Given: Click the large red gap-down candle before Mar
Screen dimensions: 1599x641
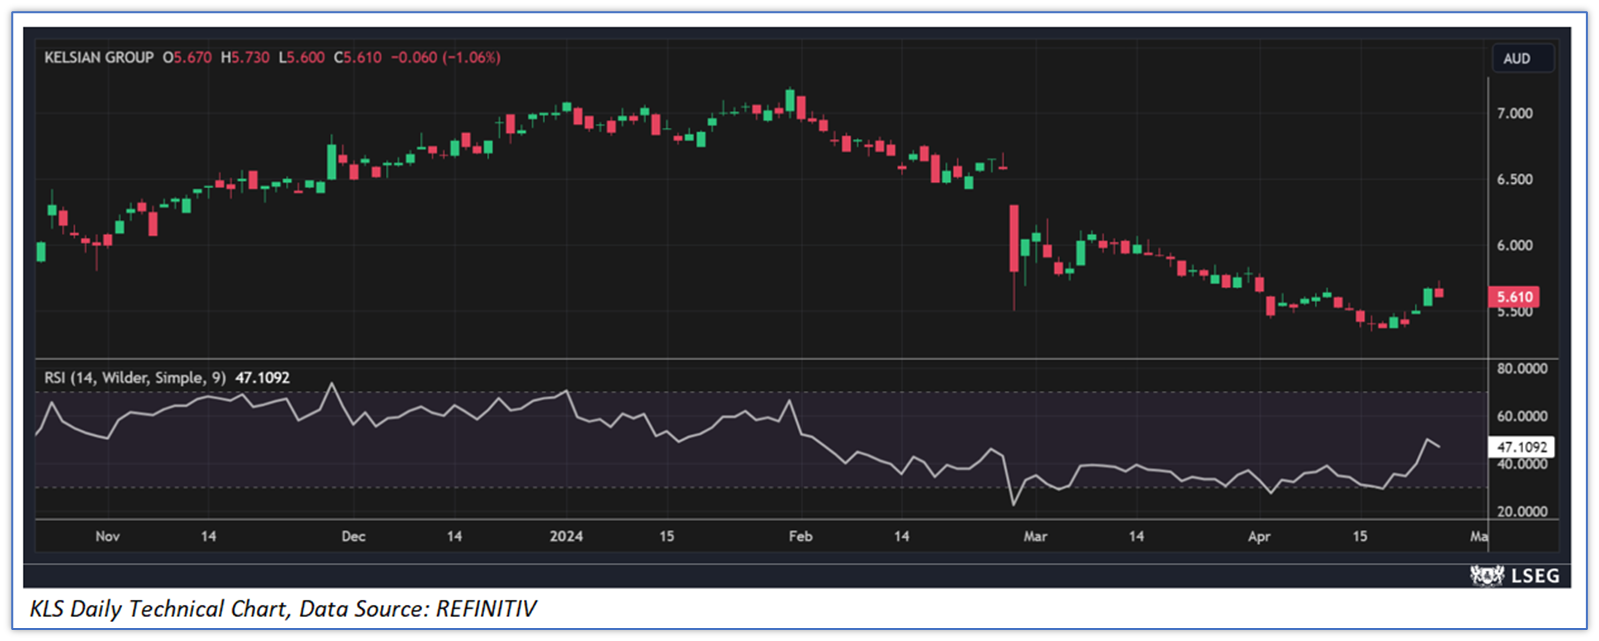Looking at the screenshot, I should click(x=1014, y=240).
